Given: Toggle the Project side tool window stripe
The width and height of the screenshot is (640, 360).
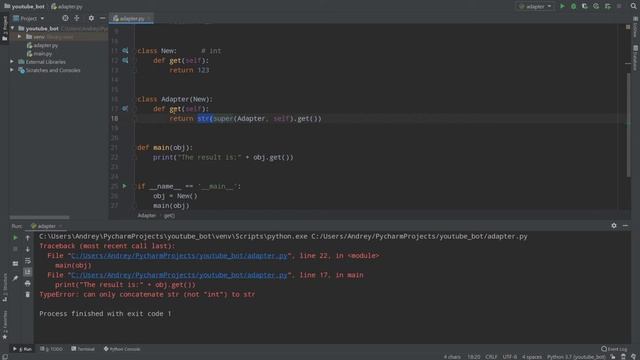Looking at the screenshot, I should 4,29.
